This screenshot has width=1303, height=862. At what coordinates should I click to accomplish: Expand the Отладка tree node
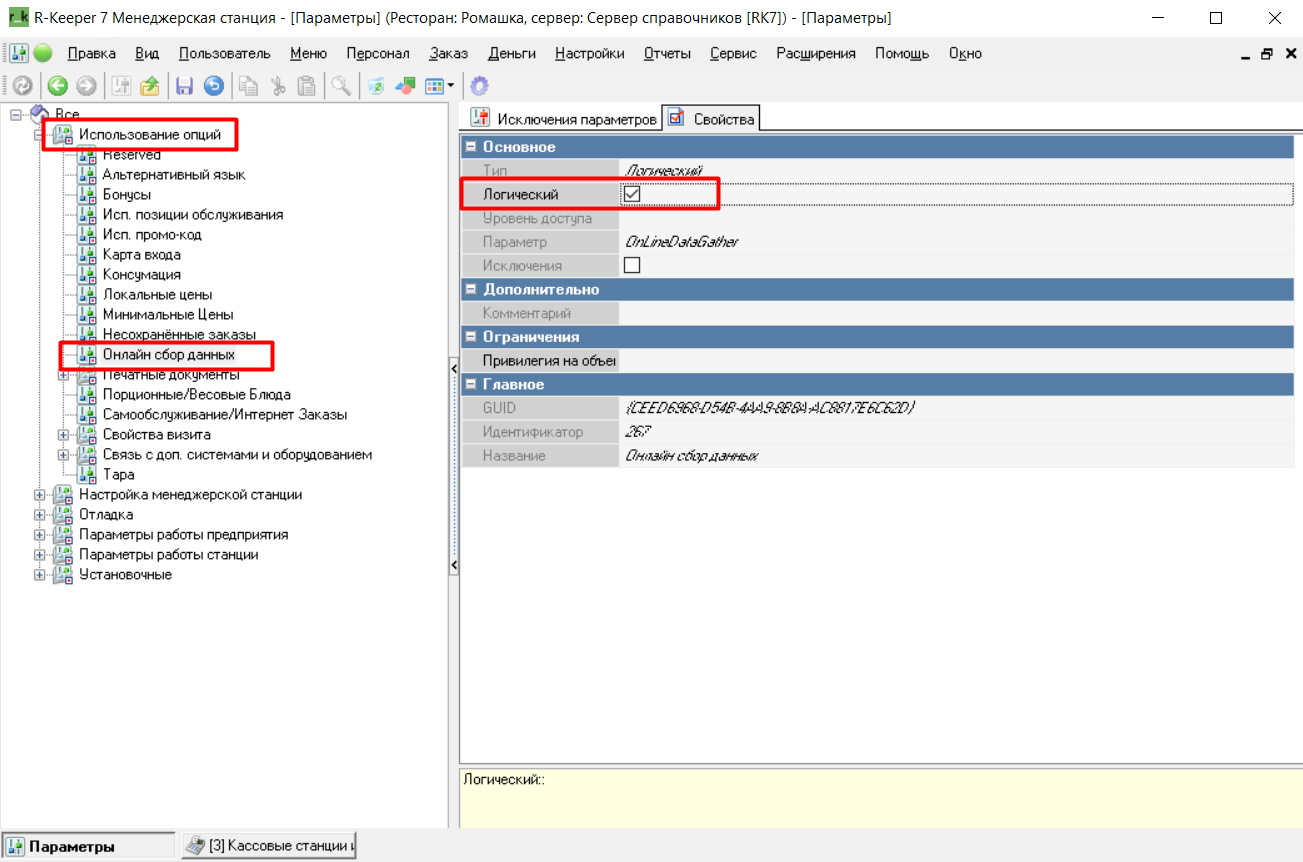click(x=40, y=515)
